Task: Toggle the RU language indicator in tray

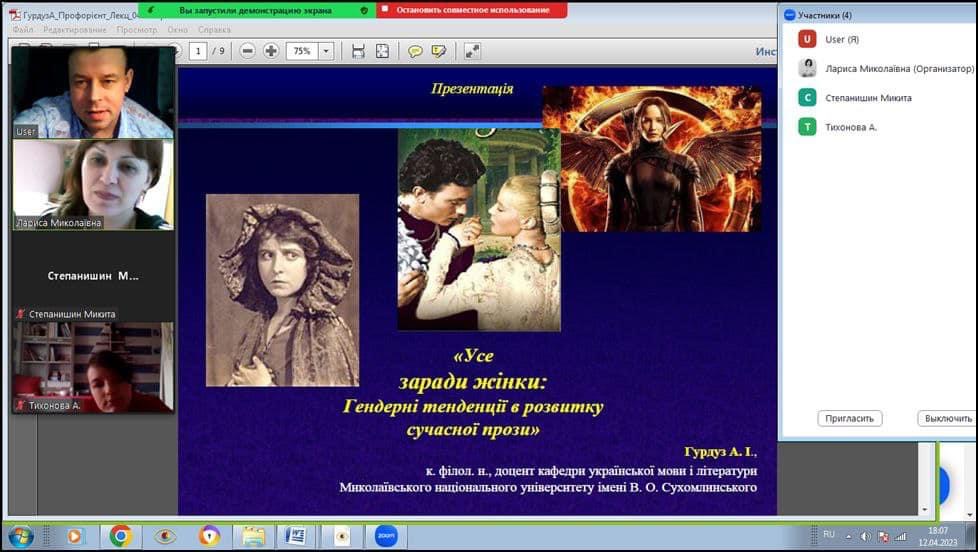Action: [829, 535]
